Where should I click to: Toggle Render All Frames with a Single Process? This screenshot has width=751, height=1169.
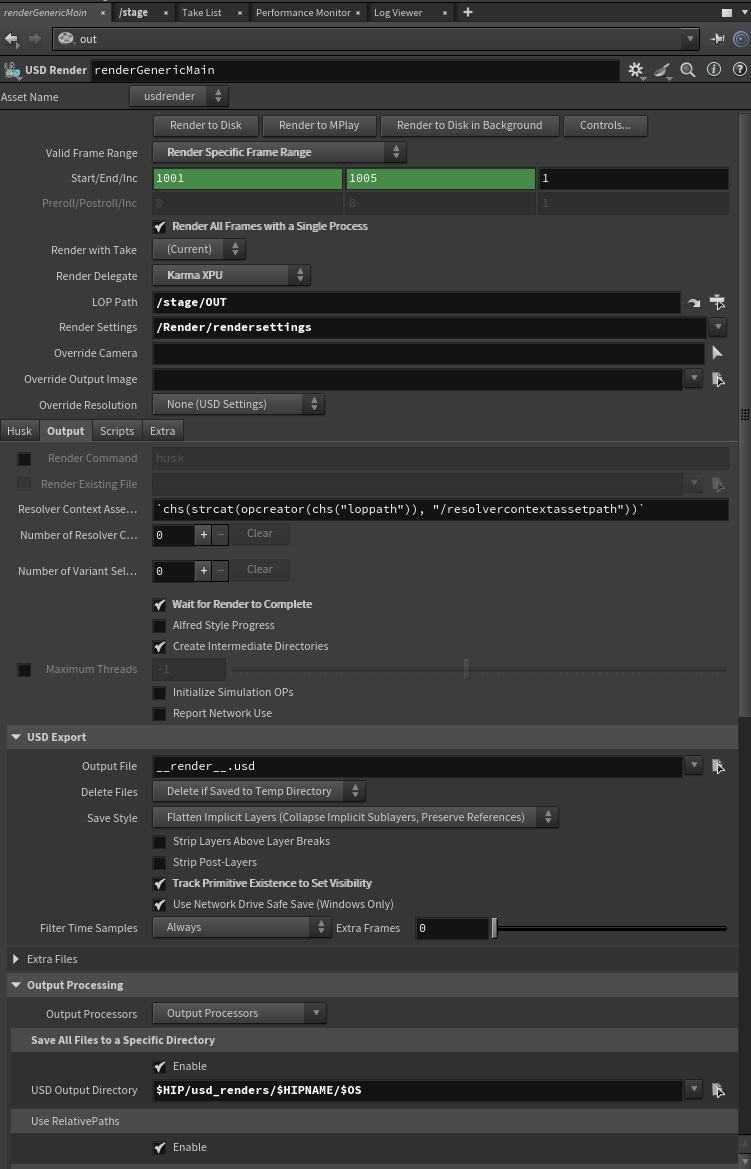160,227
